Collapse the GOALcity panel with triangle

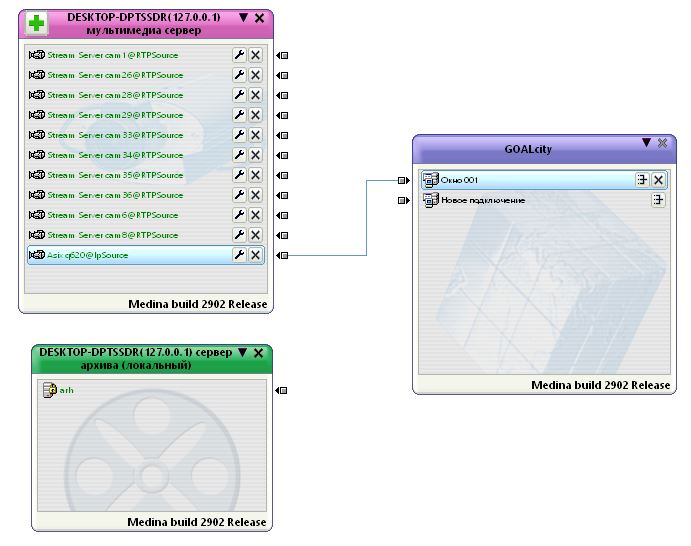pyautogui.click(x=646, y=142)
